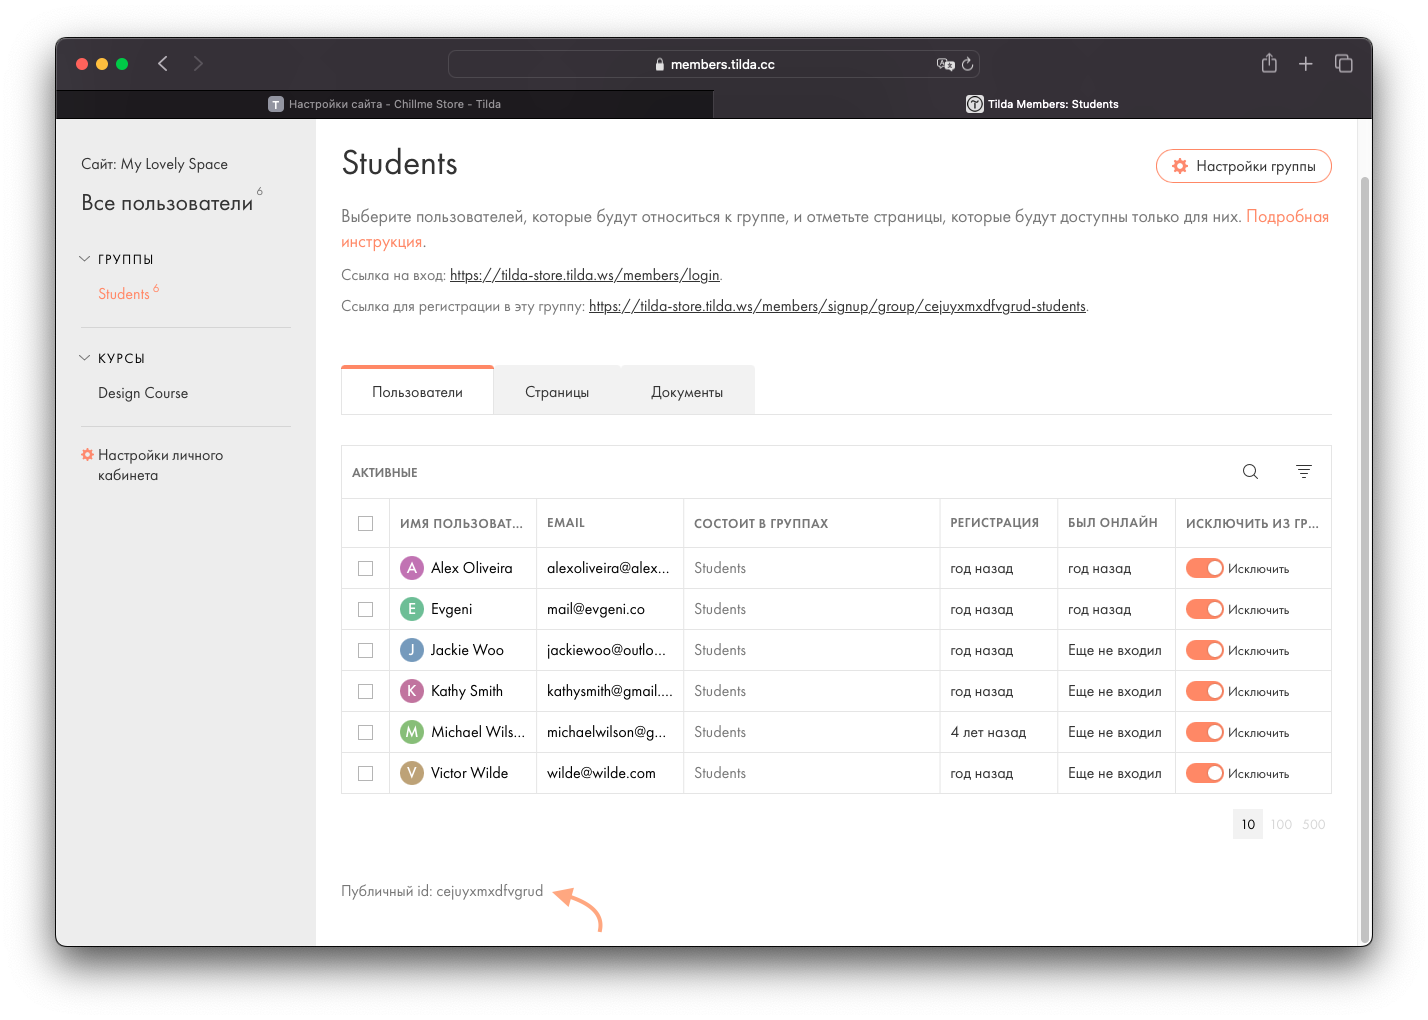The width and height of the screenshot is (1428, 1020).
Task: Open Design Course in sidebar
Action: [143, 393]
